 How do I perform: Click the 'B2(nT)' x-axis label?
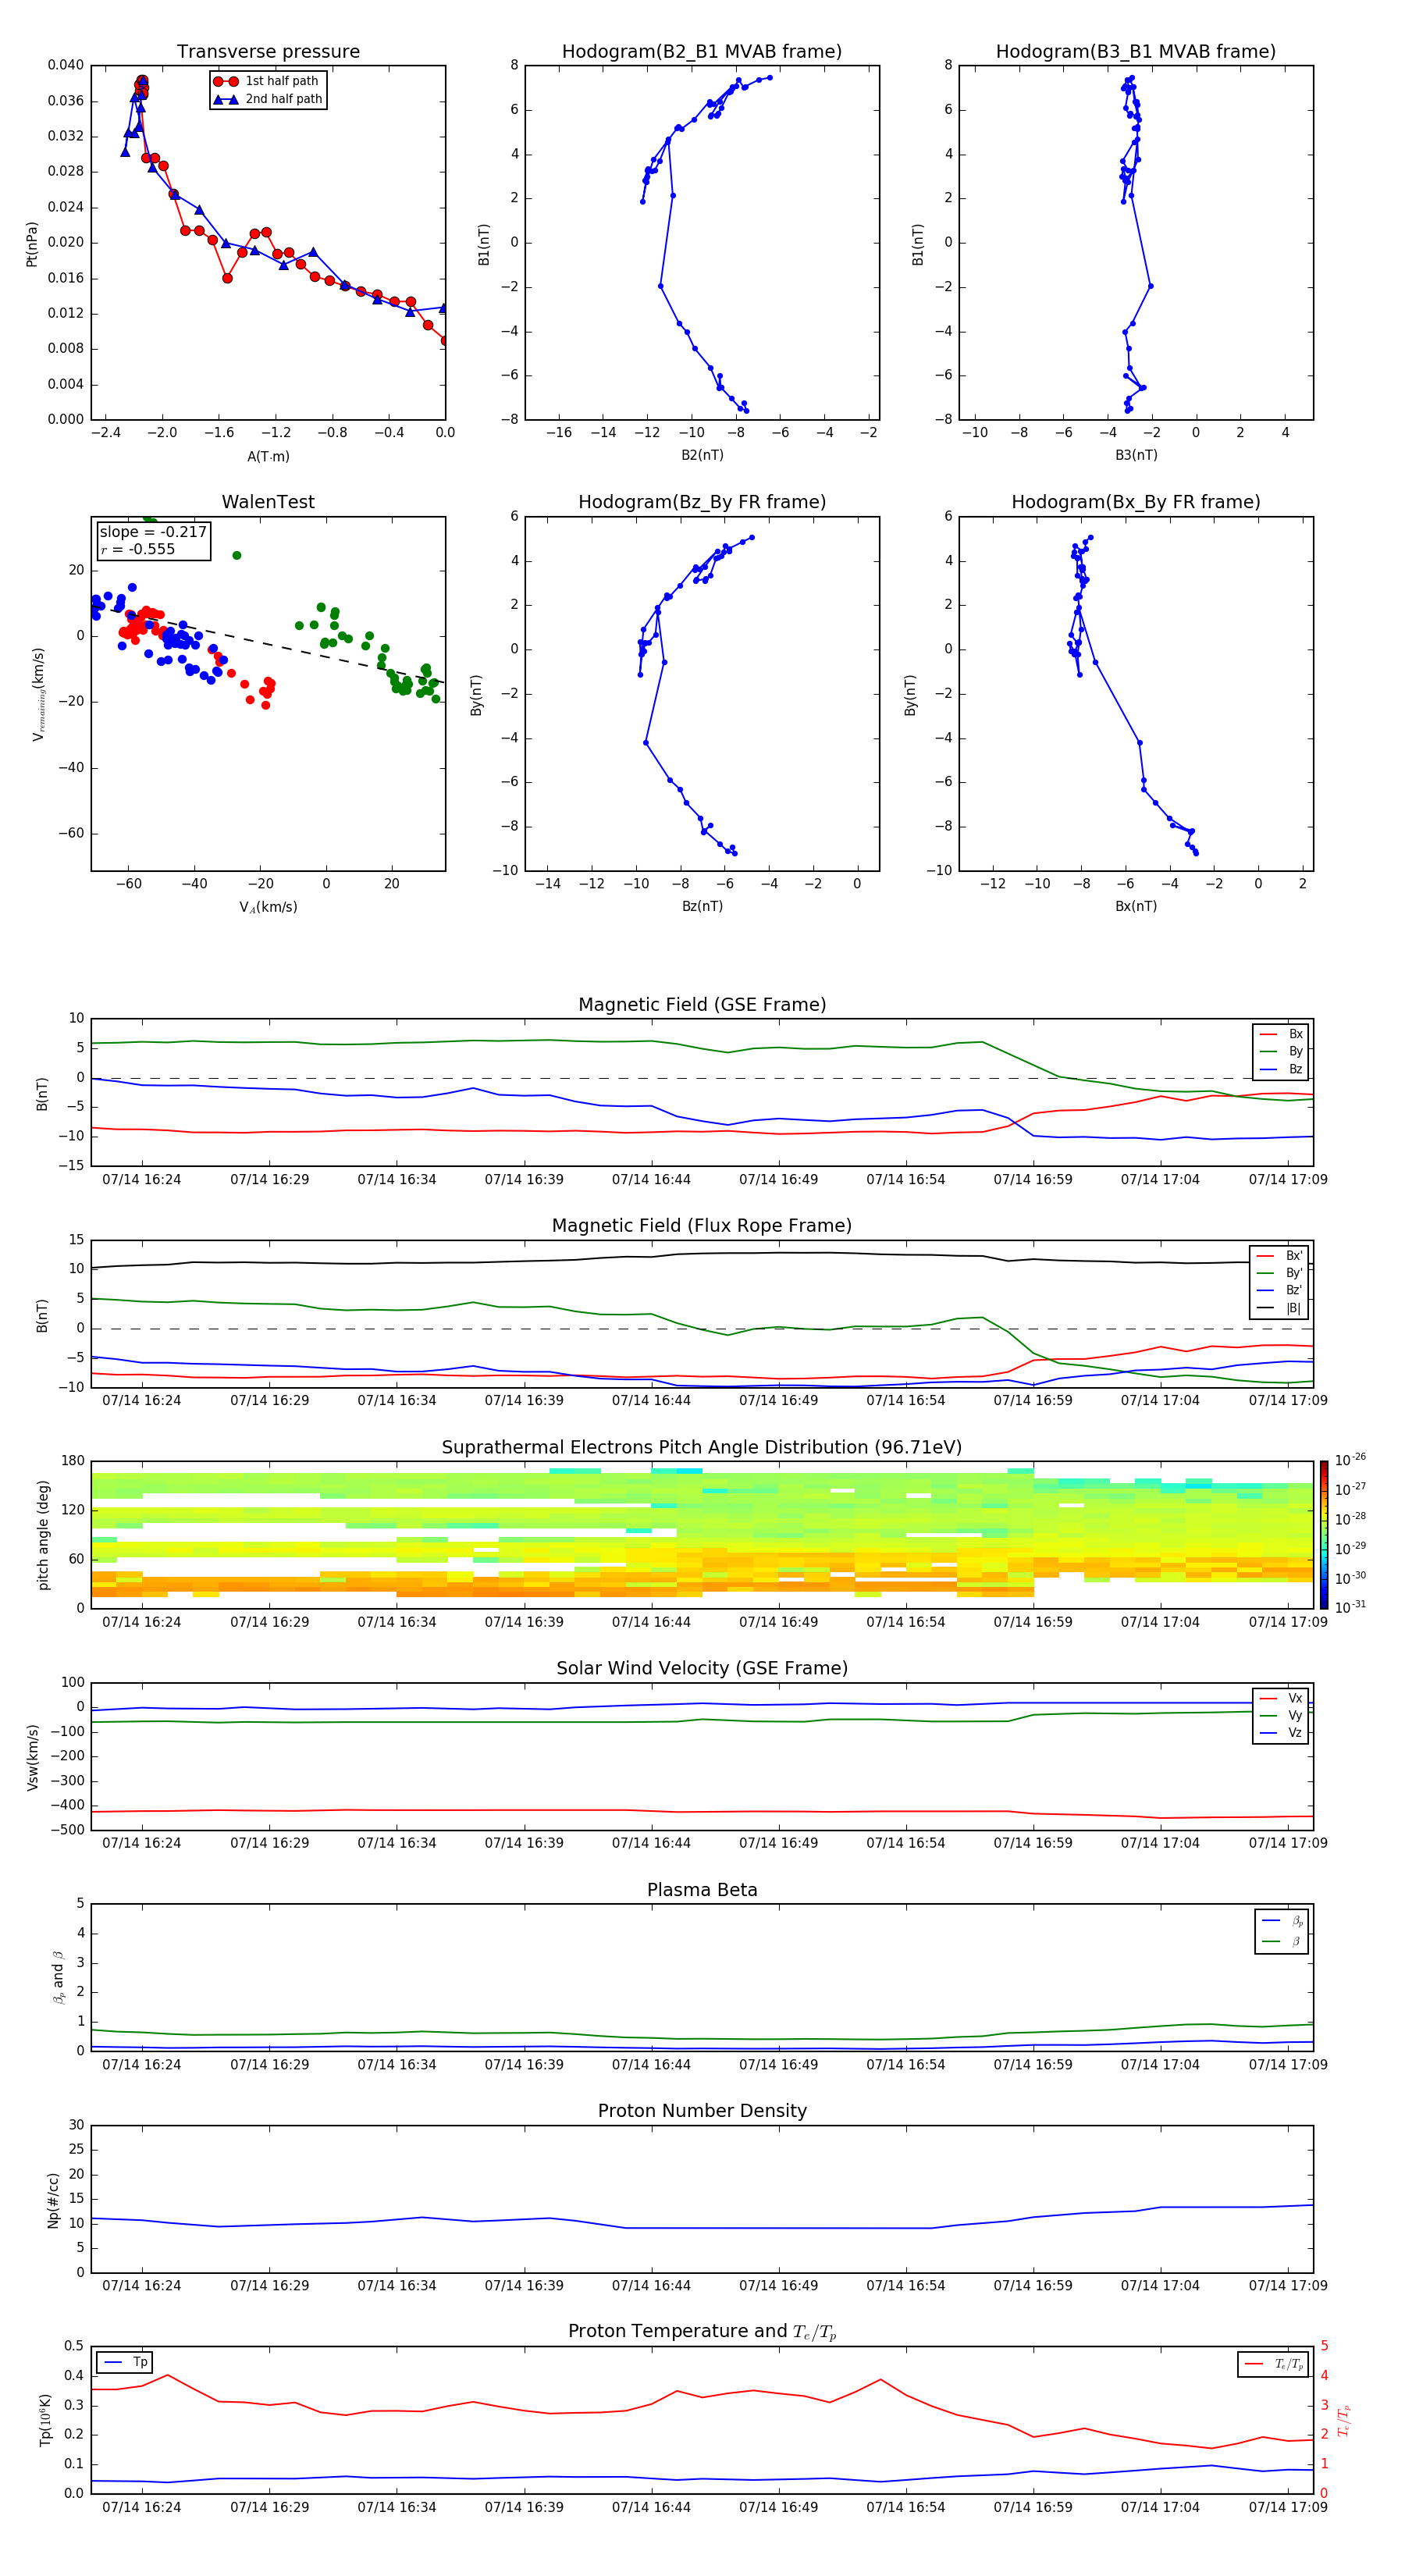click(x=702, y=455)
